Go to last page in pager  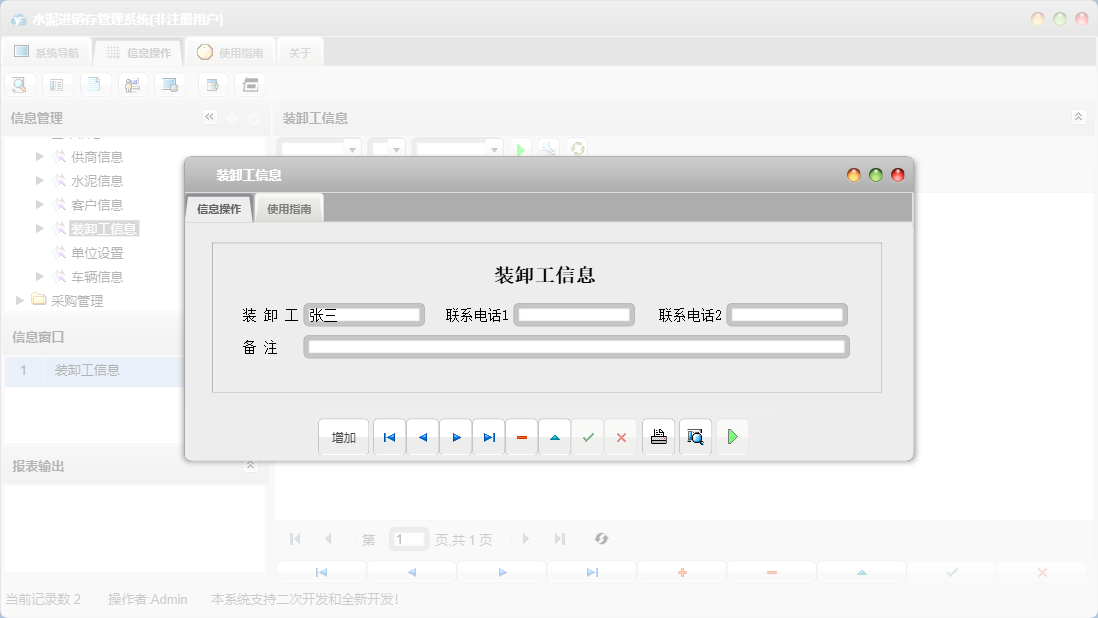pos(560,539)
